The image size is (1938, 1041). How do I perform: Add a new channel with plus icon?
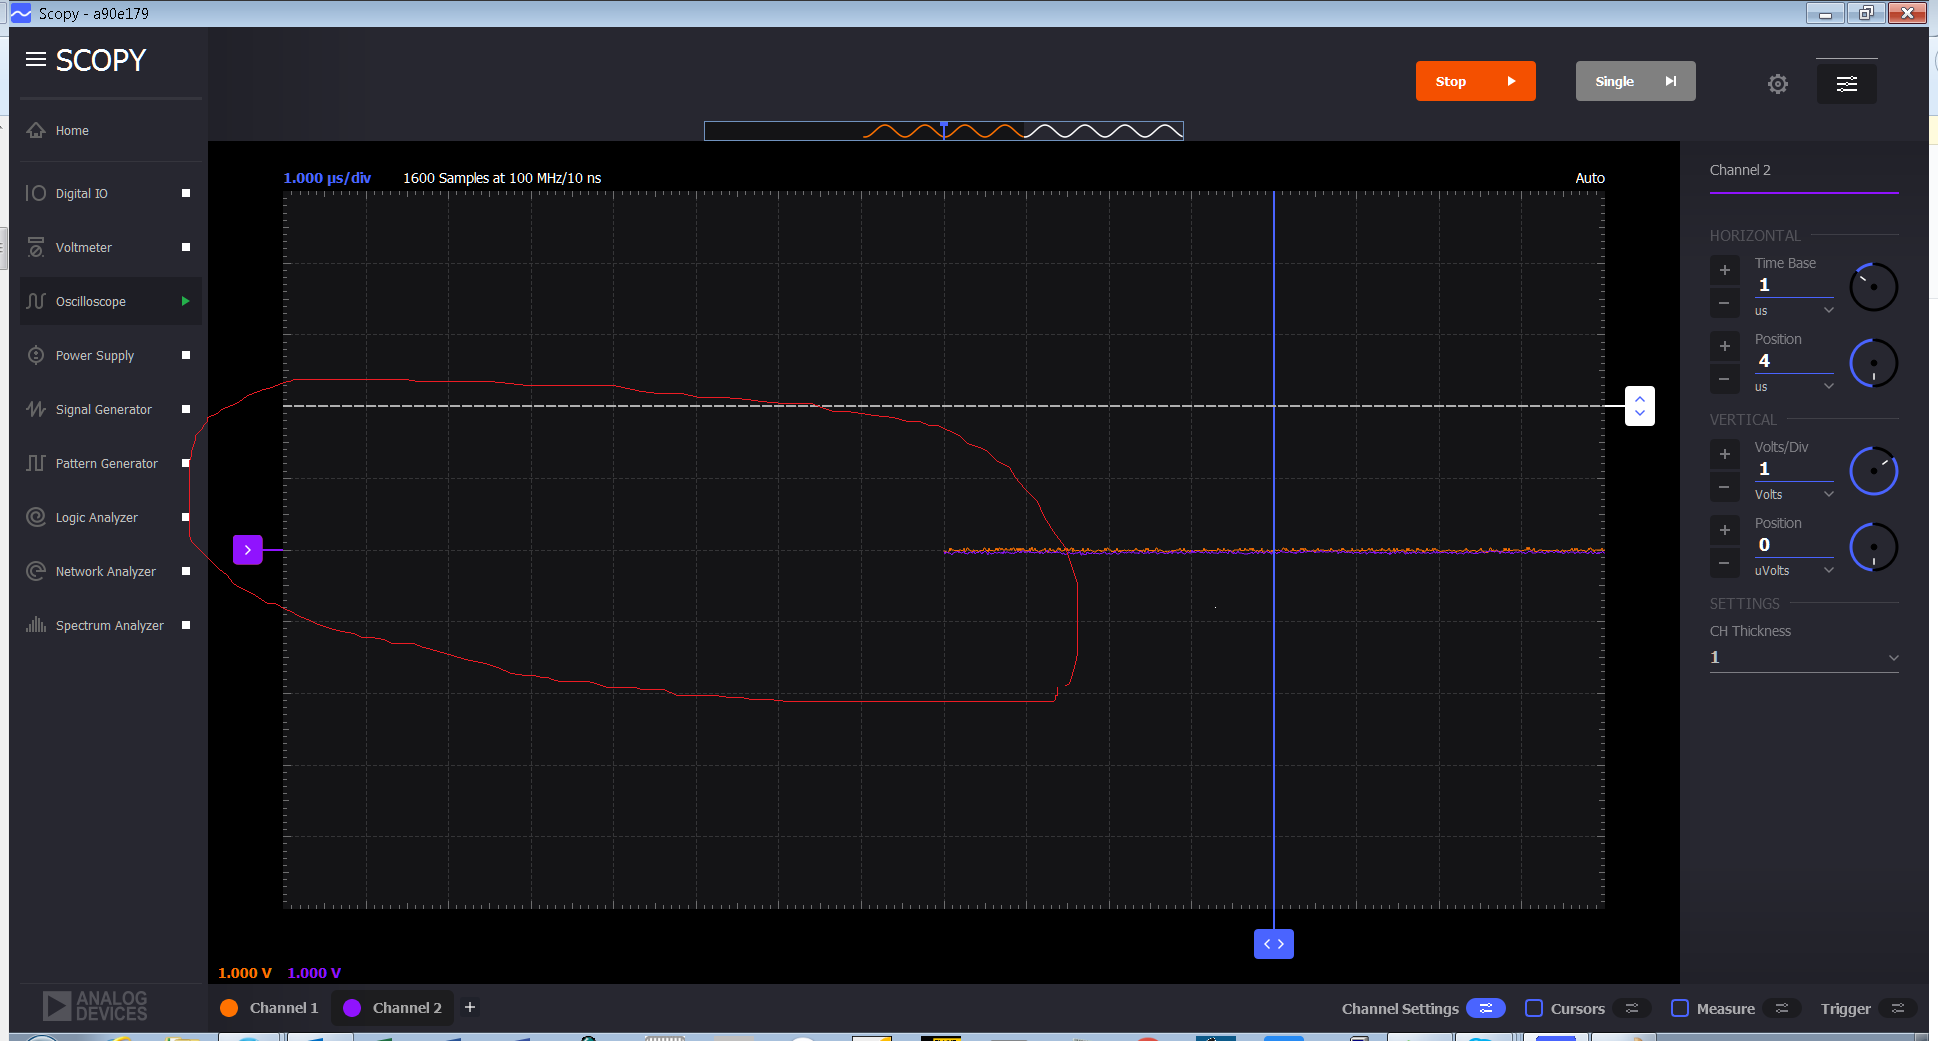coord(470,1007)
